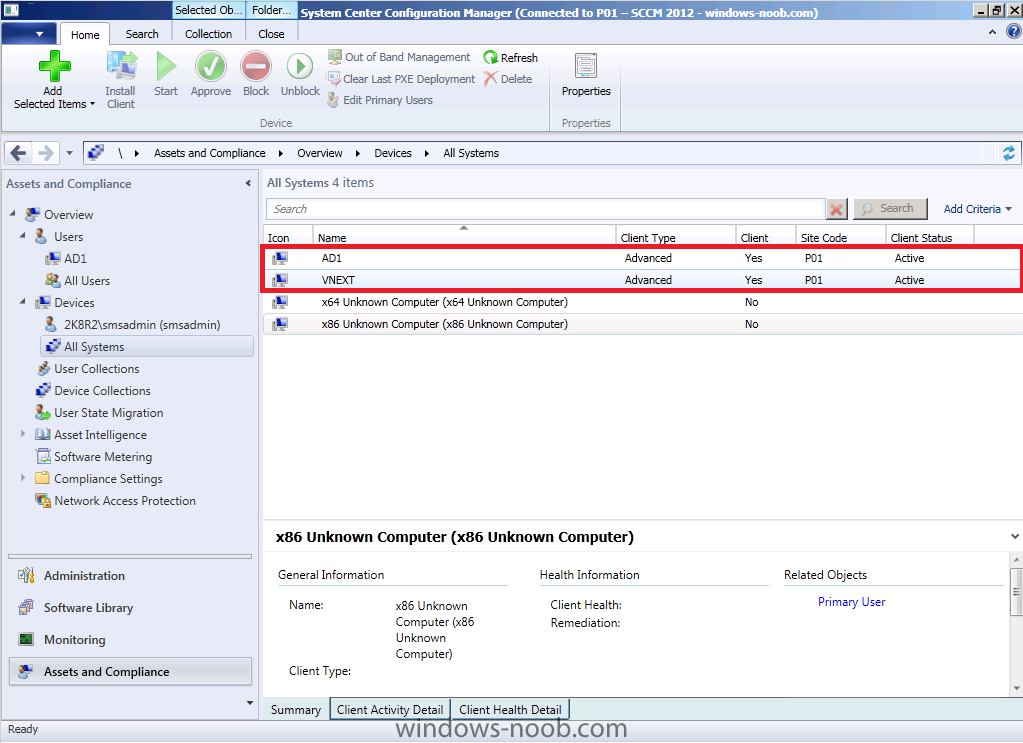The height and width of the screenshot is (743, 1023).
Task: Click Edit Primary Users
Action: [380, 100]
